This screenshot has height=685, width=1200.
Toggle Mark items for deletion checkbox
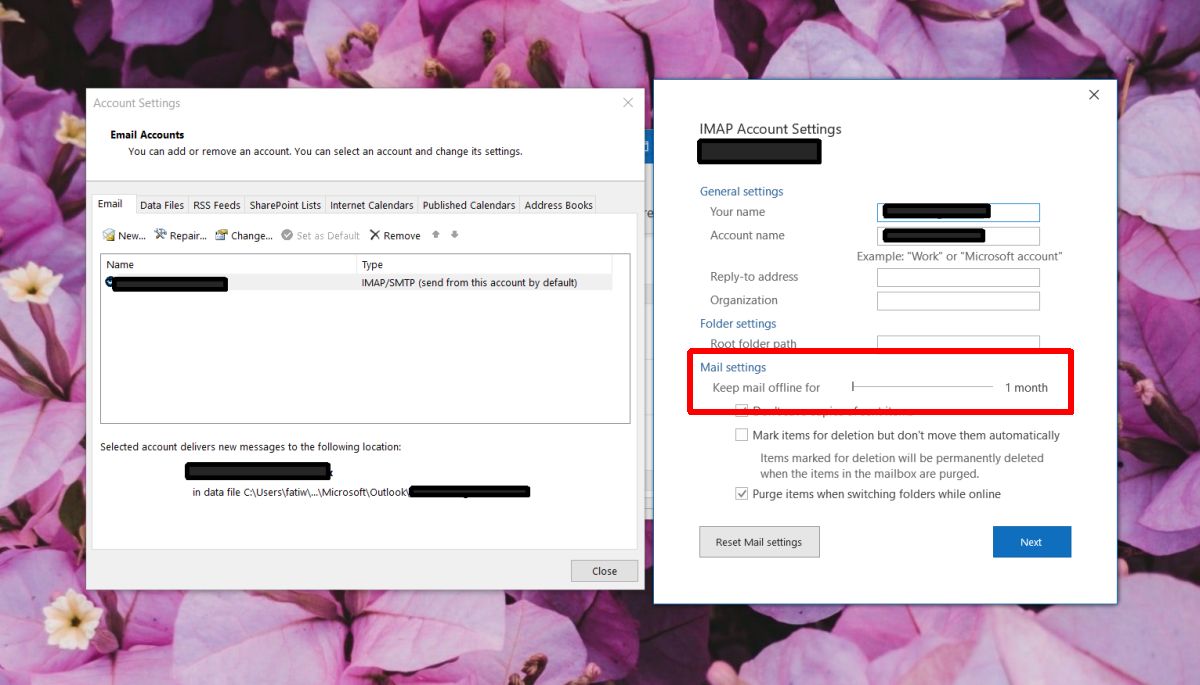(742, 435)
